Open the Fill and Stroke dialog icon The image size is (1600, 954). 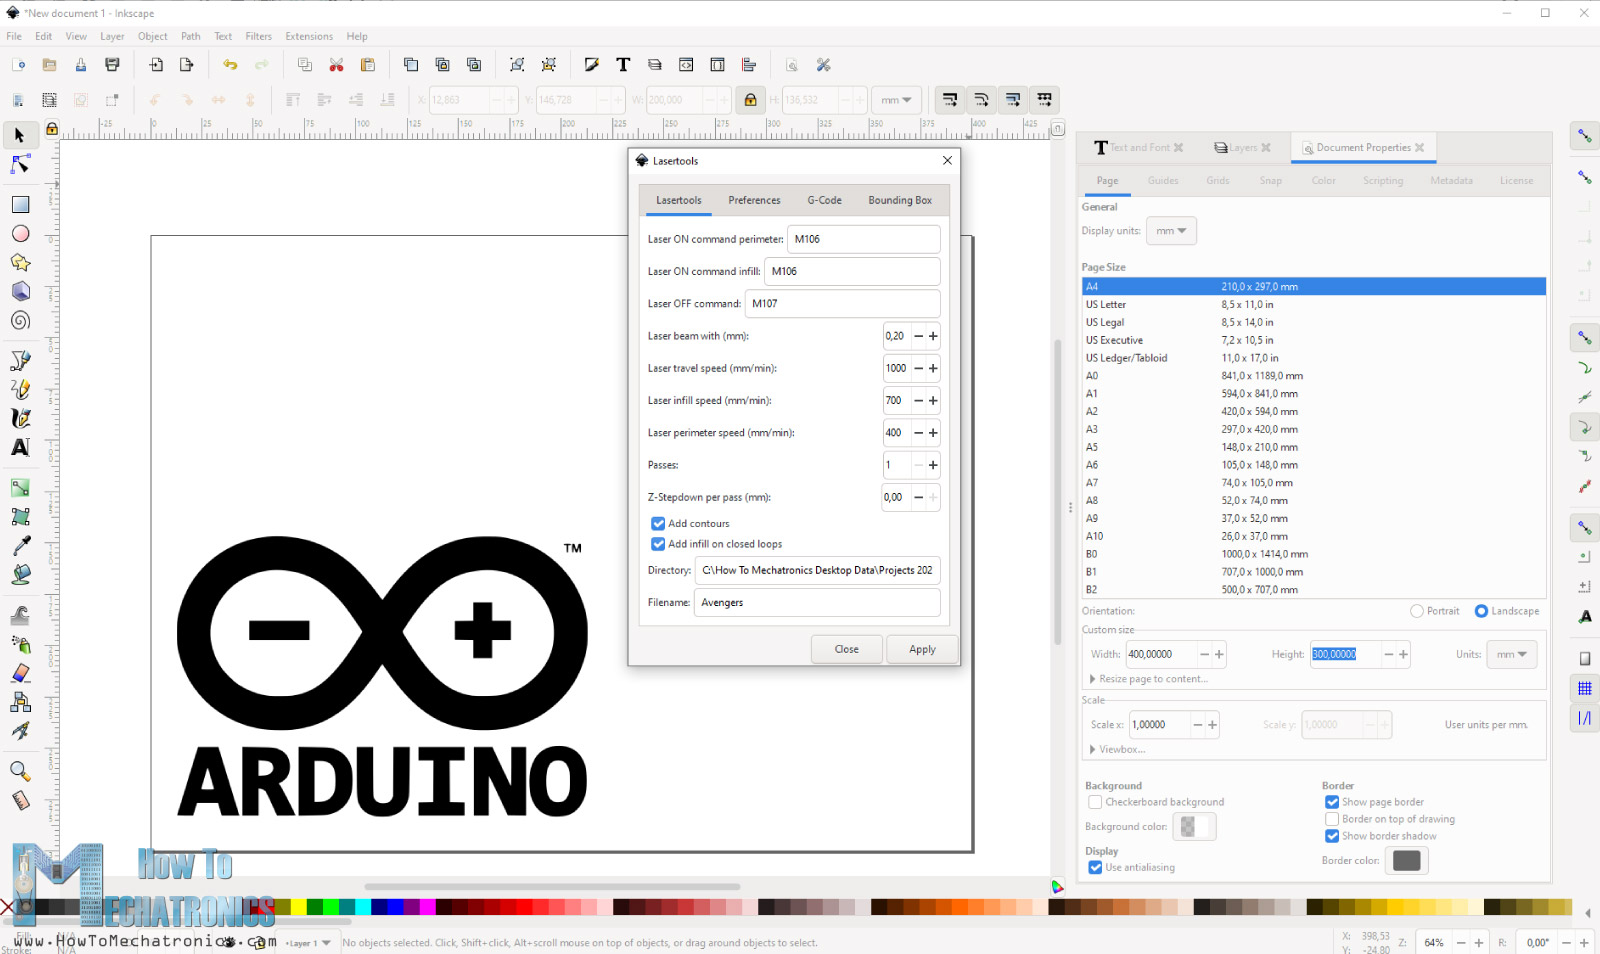click(x=592, y=64)
